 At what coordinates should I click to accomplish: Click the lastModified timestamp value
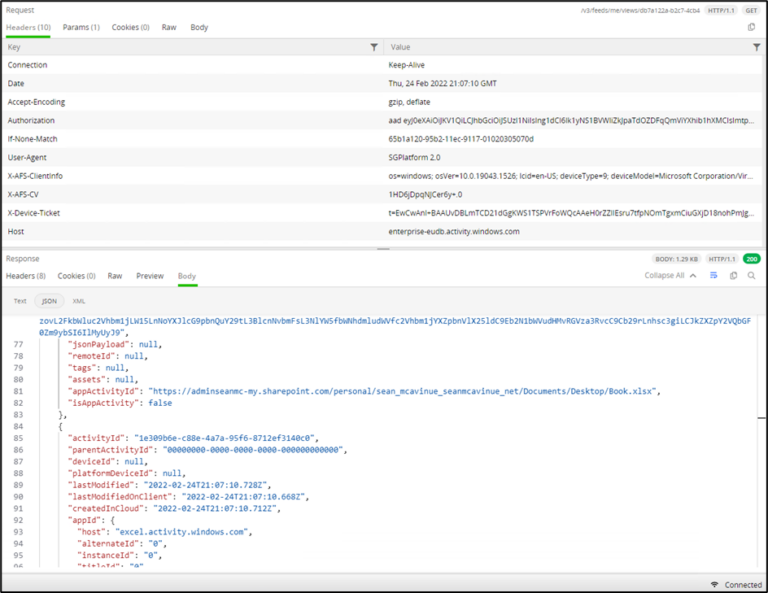tap(205, 485)
